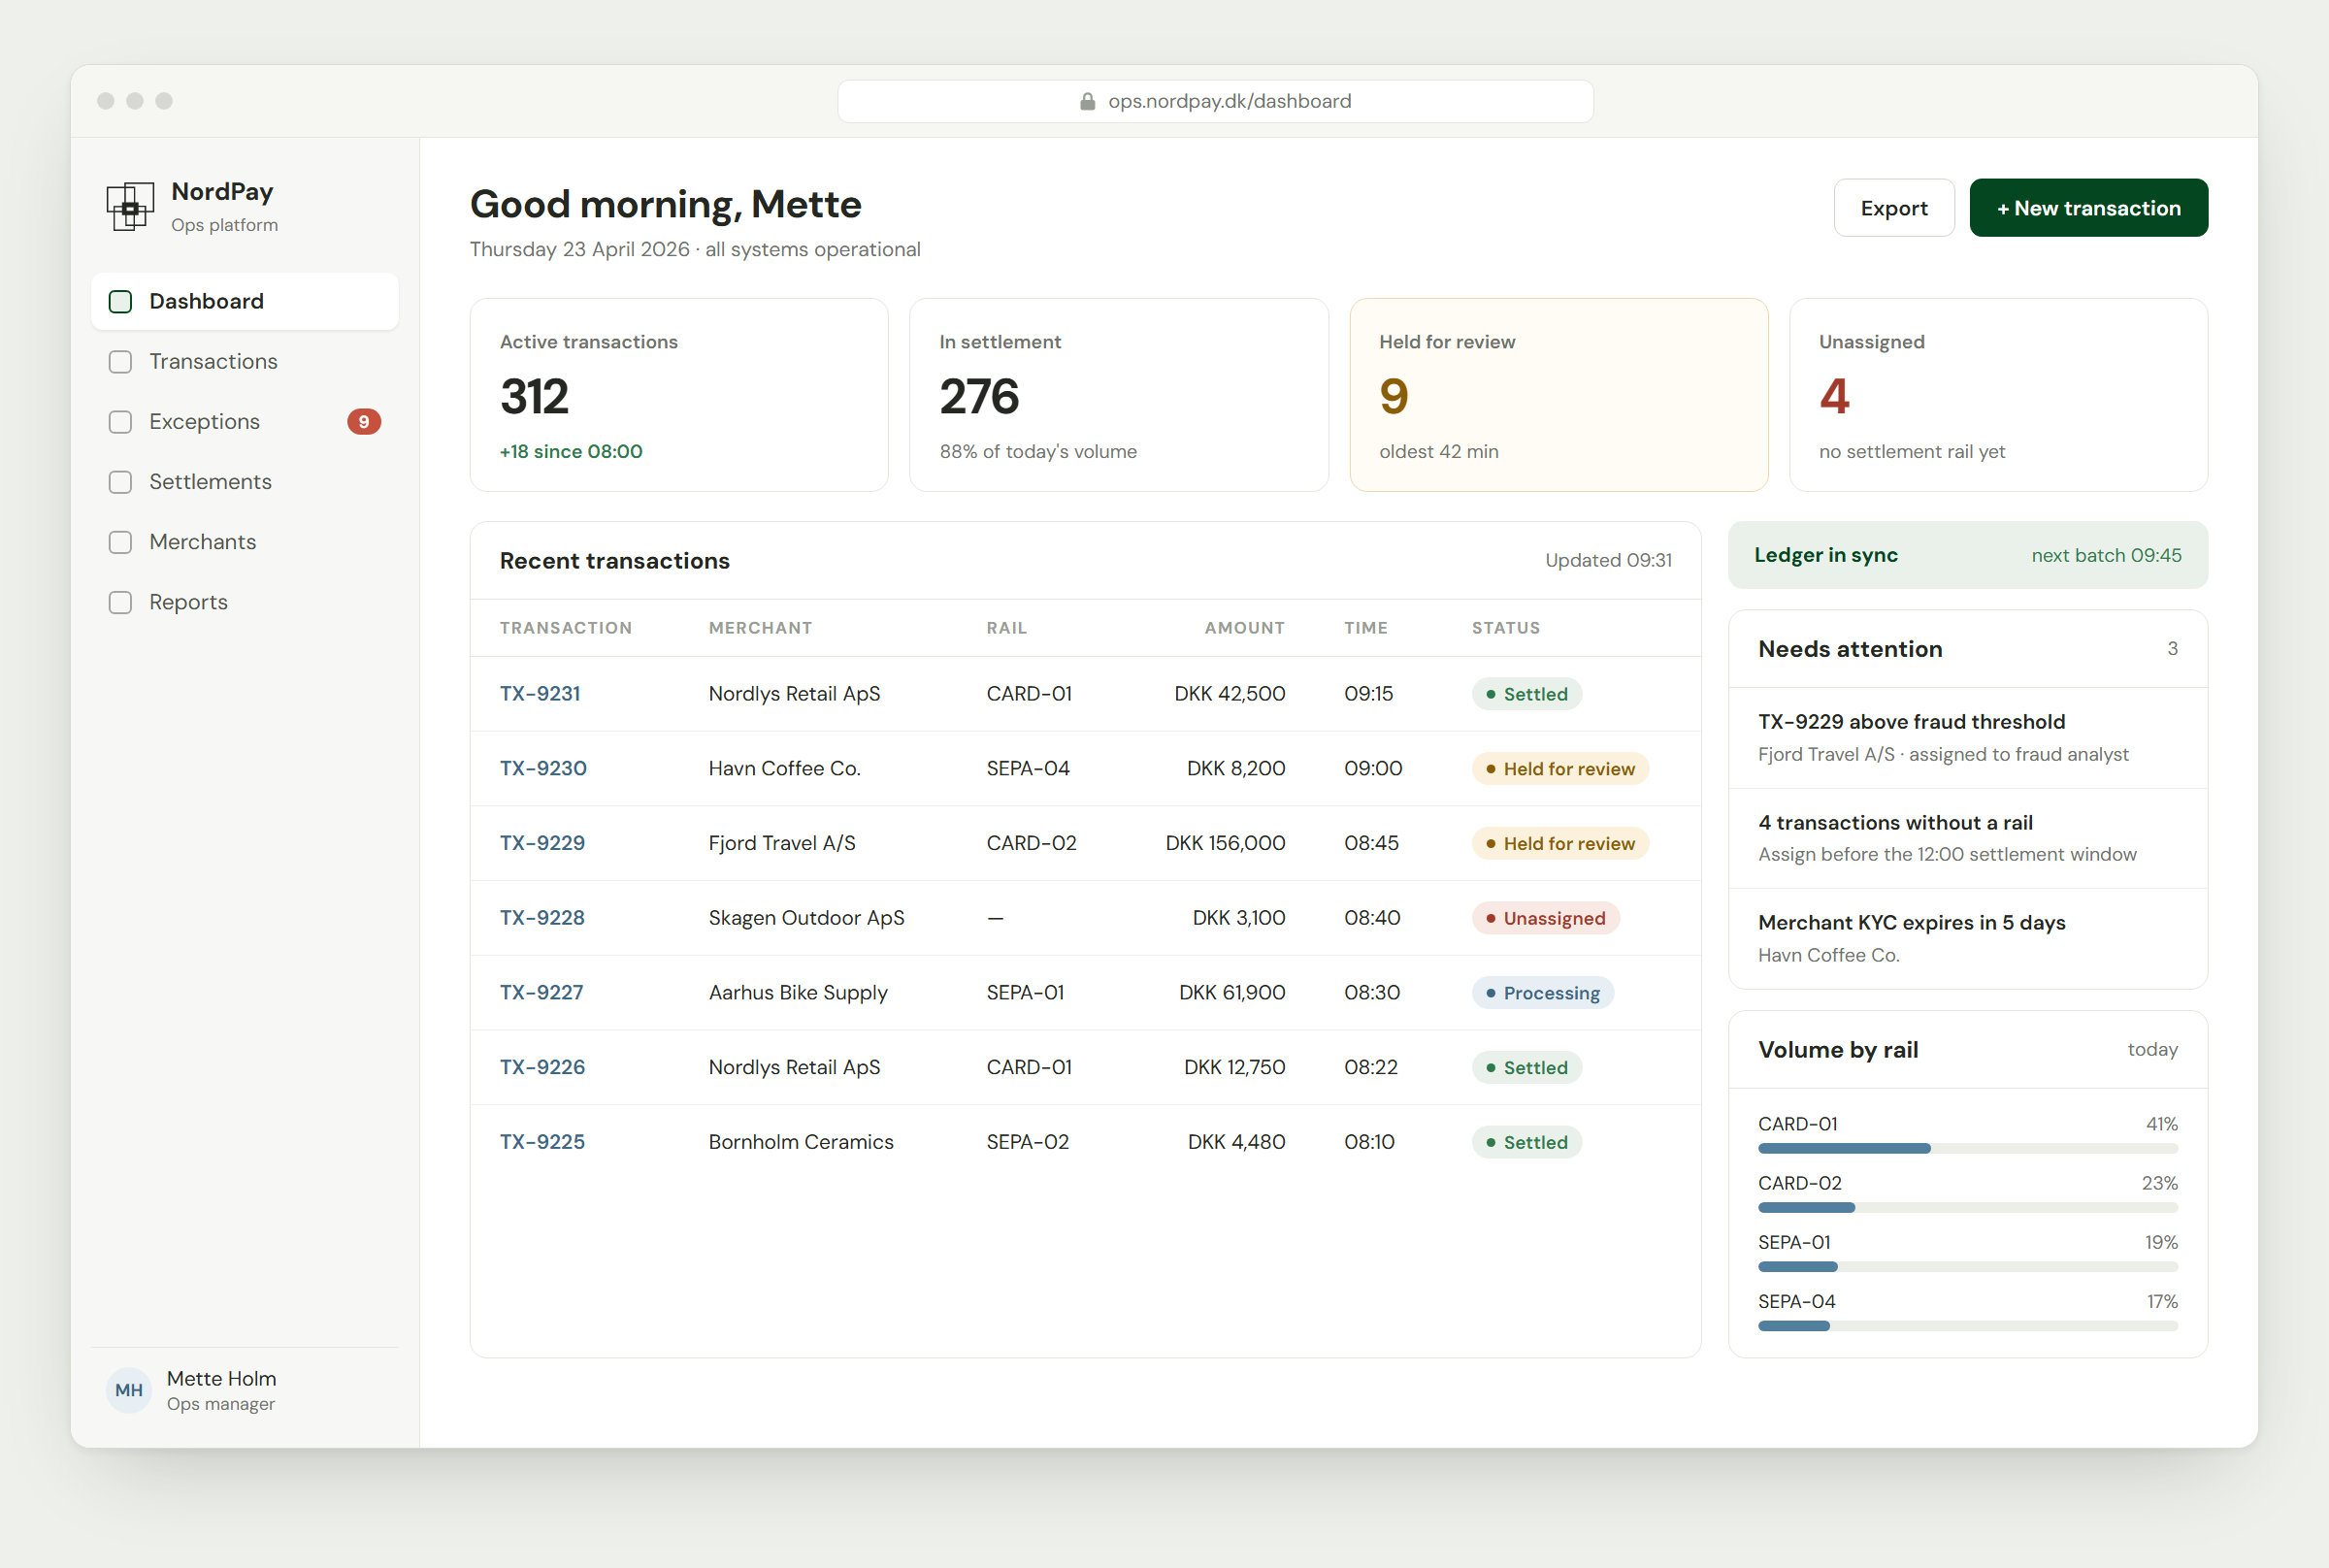
Task: Open alert TX-9229 above fraud threshold
Action: coord(1967,738)
